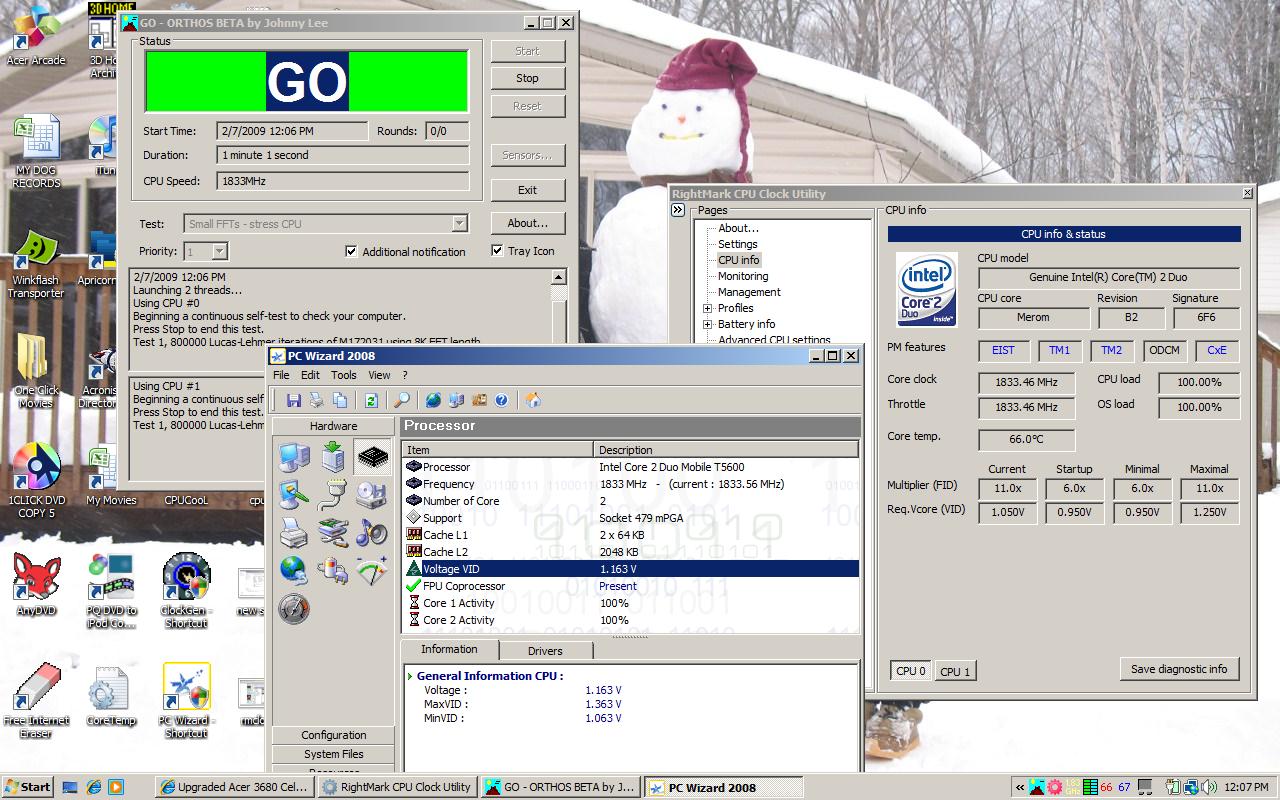
Task: Select the Multimedia speaker-and-note hardware icon
Action: [372, 532]
